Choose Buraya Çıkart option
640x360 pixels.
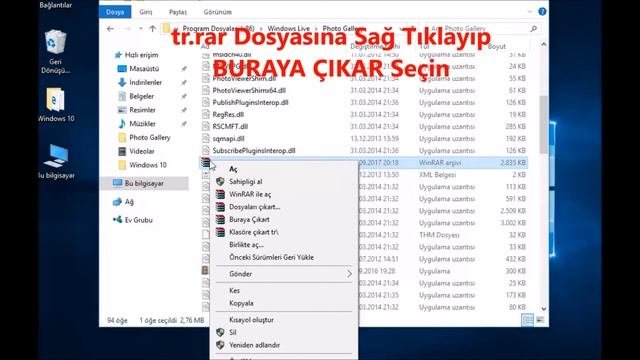[249, 220]
